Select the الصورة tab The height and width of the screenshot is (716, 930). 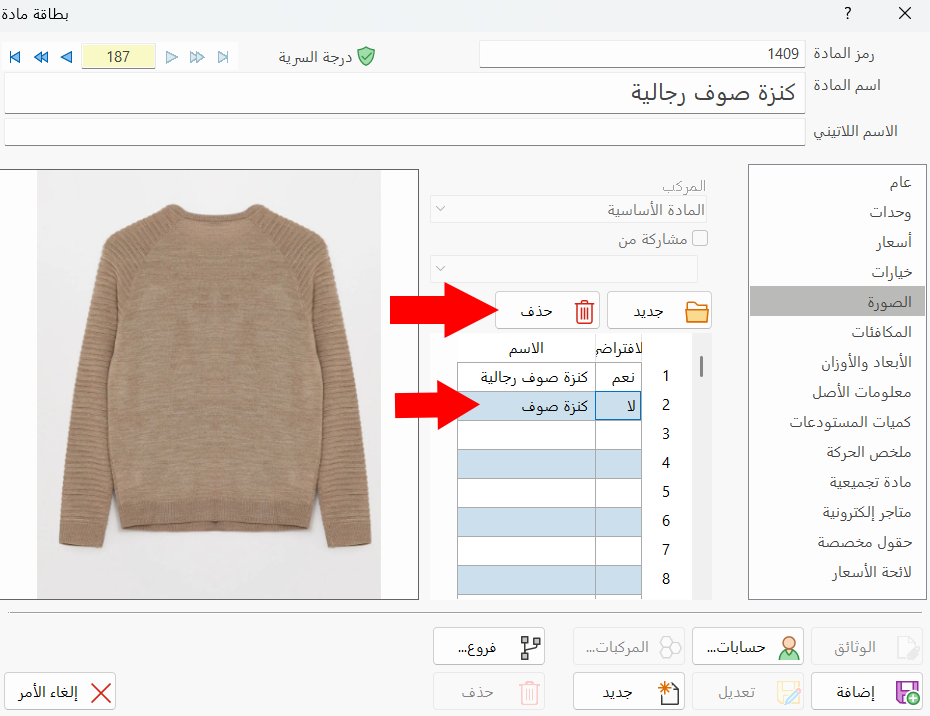pyautogui.click(x=837, y=301)
